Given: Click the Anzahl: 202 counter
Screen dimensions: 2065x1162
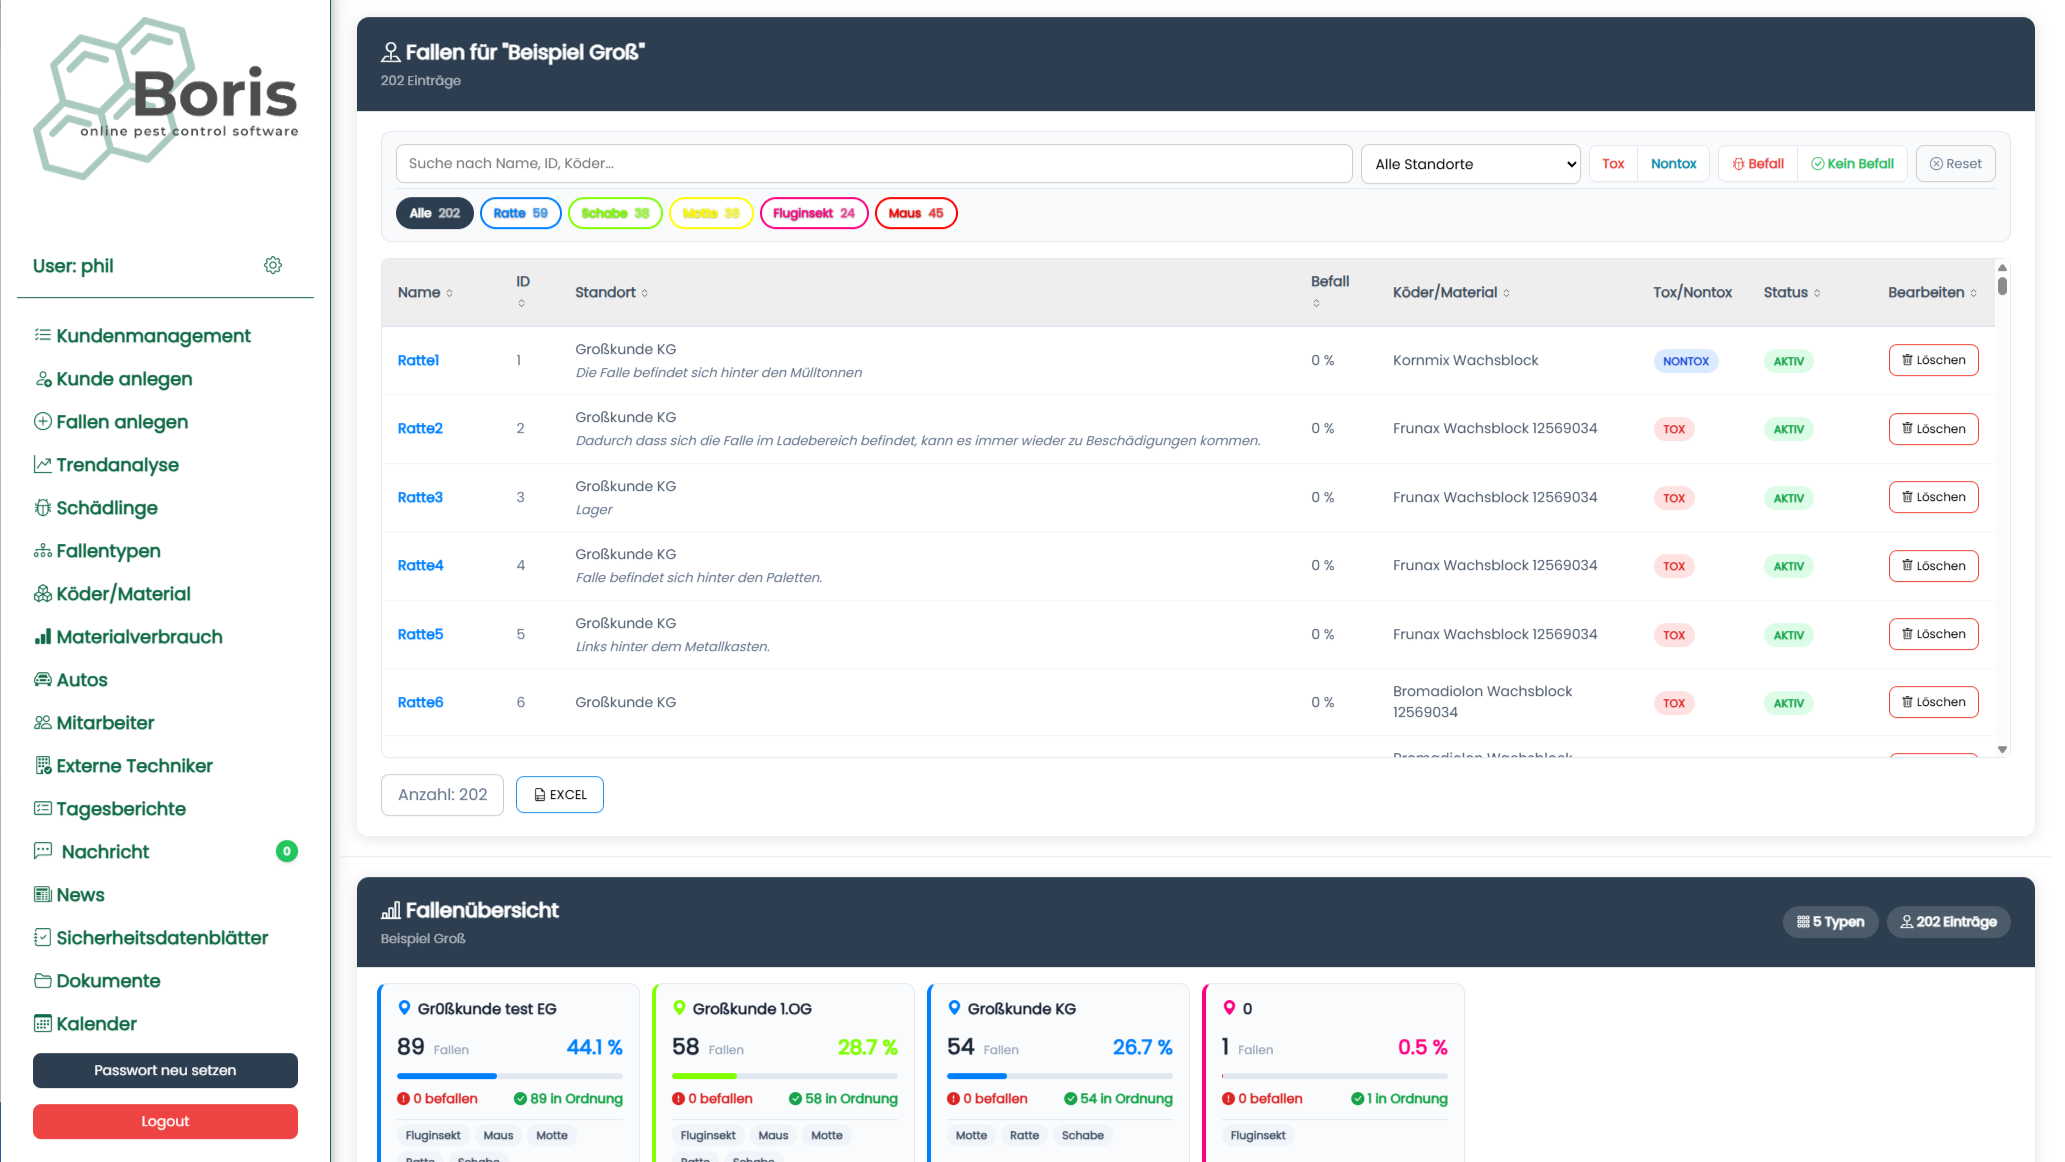Looking at the screenshot, I should pyautogui.click(x=442, y=795).
